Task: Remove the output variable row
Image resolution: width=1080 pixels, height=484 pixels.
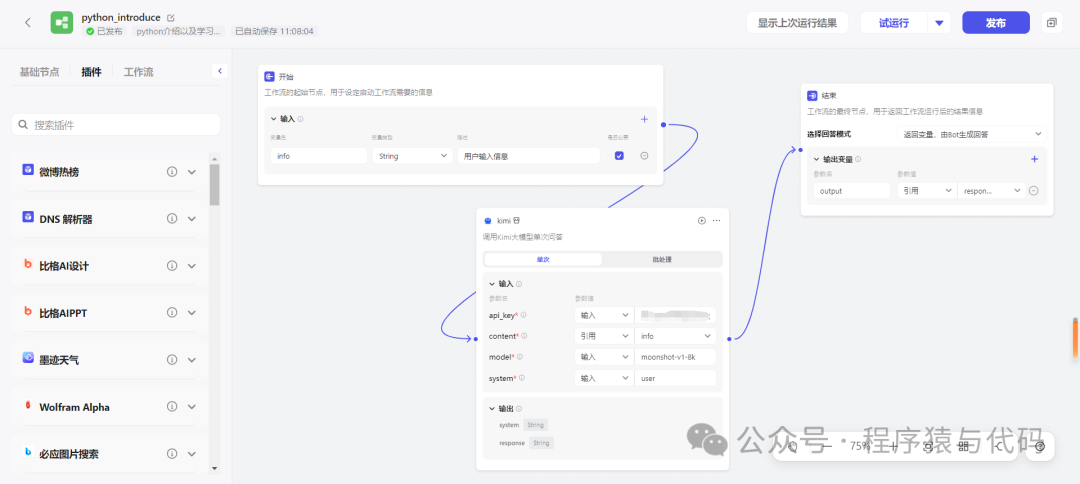Action: point(1034,191)
